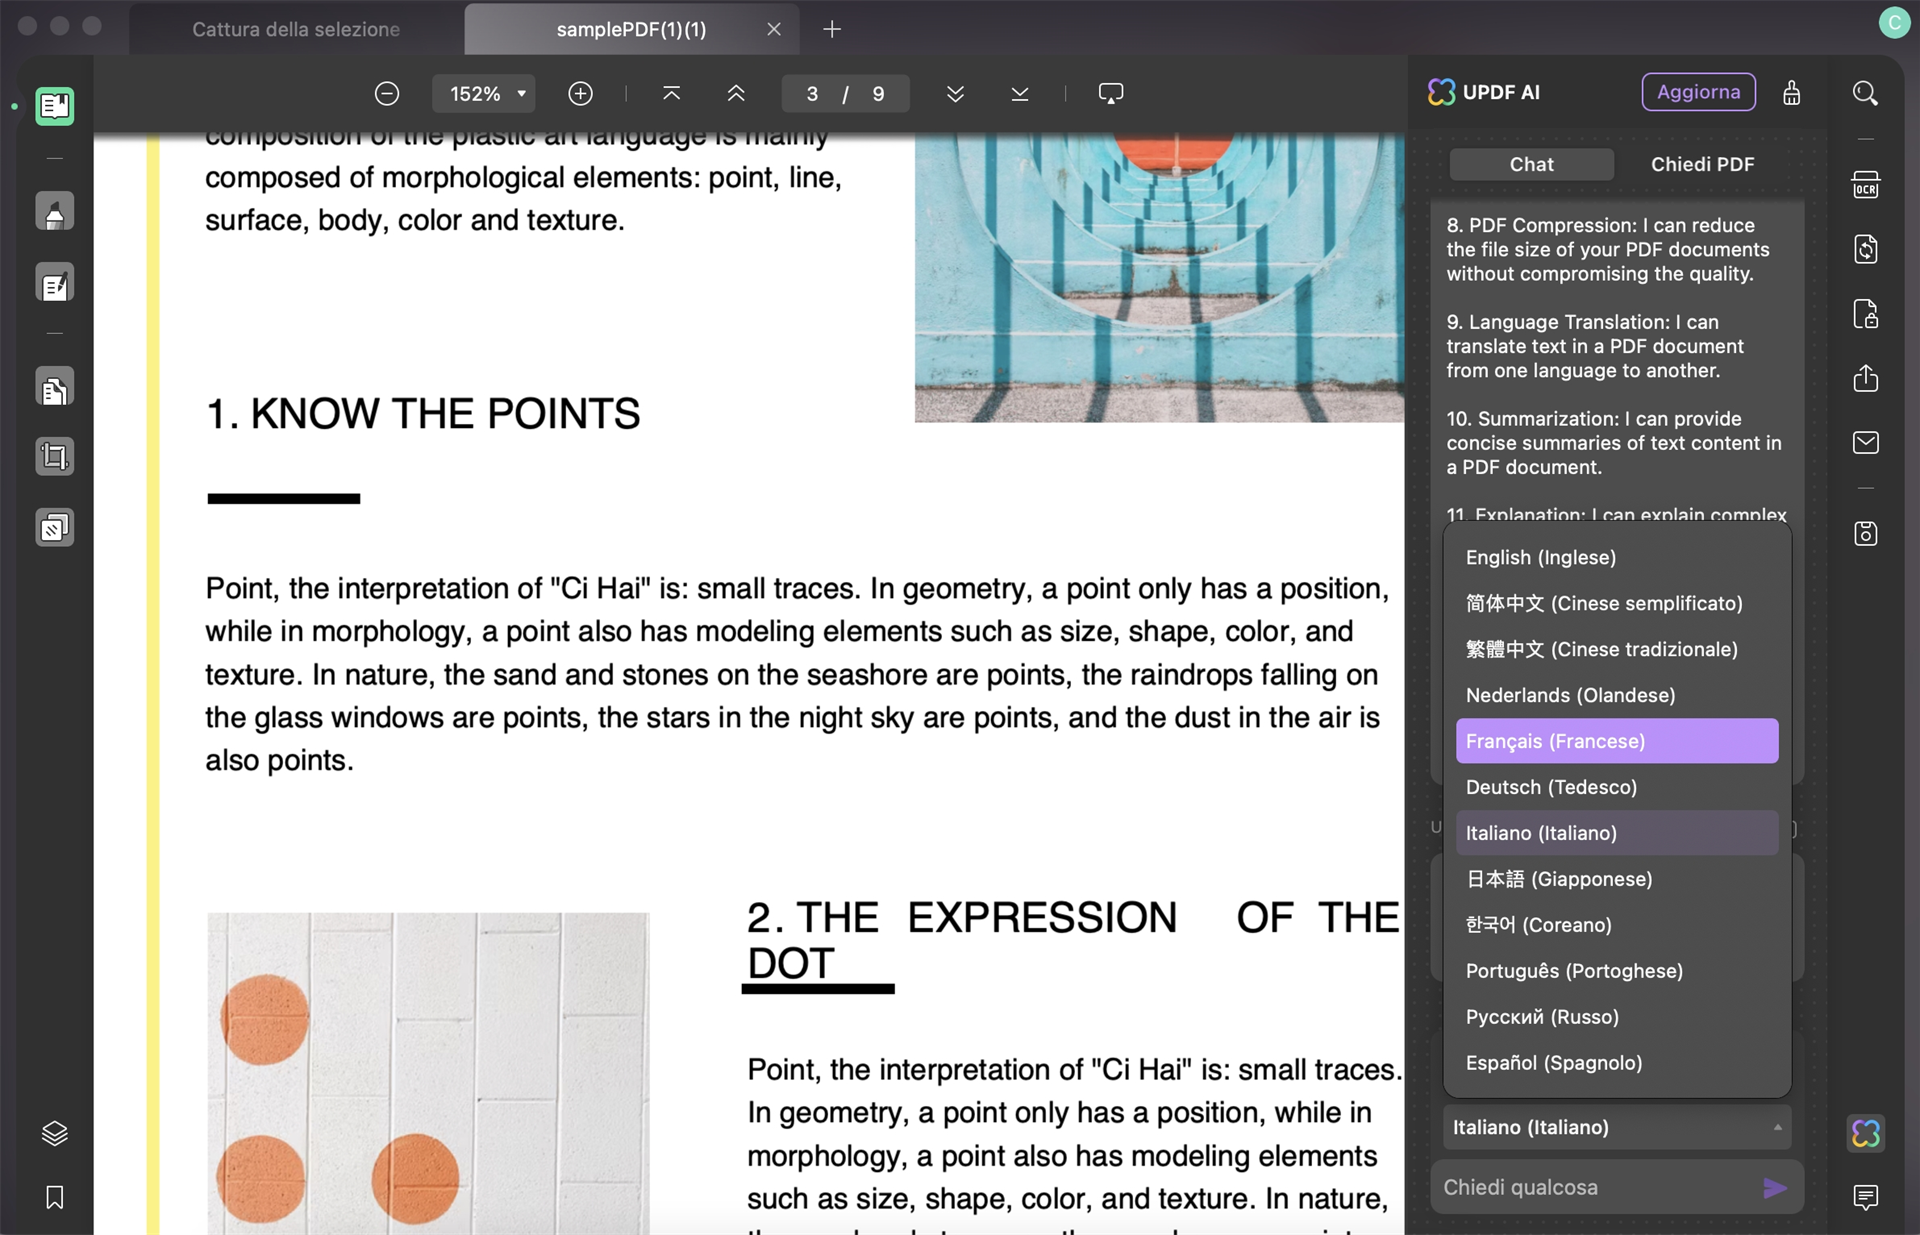
Task: Click send arrow in chat box
Action: (x=1774, y=1187)
